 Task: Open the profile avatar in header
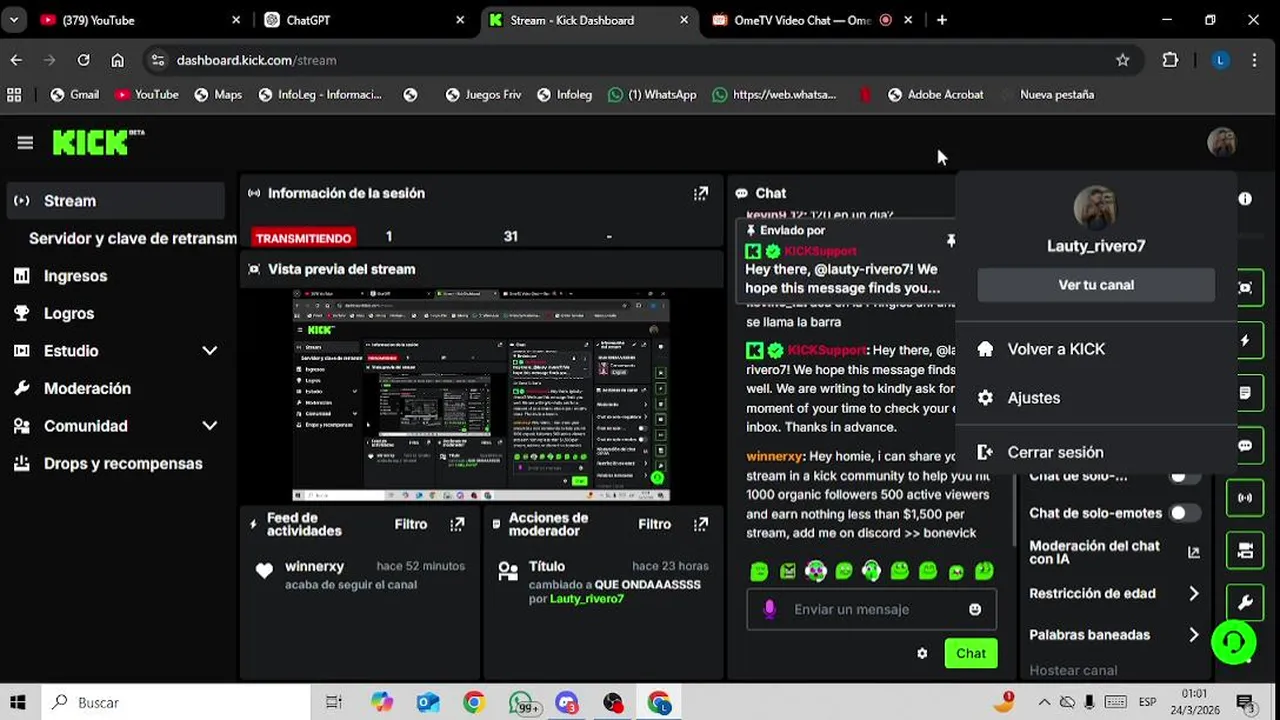tap(1221, 143)
